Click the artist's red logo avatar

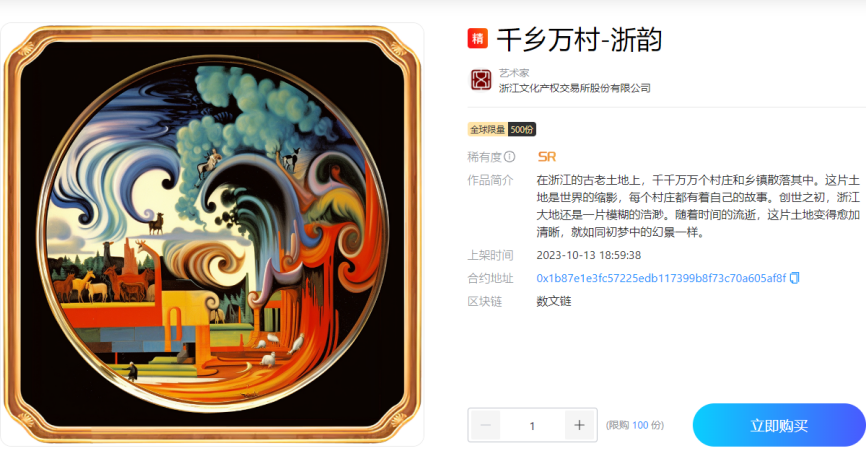pyautogui.click(x=480, y=80)
